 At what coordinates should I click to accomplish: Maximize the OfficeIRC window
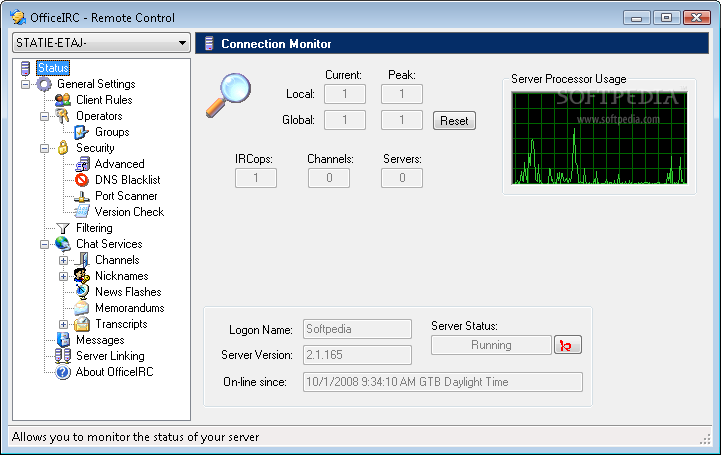point(666,18)
